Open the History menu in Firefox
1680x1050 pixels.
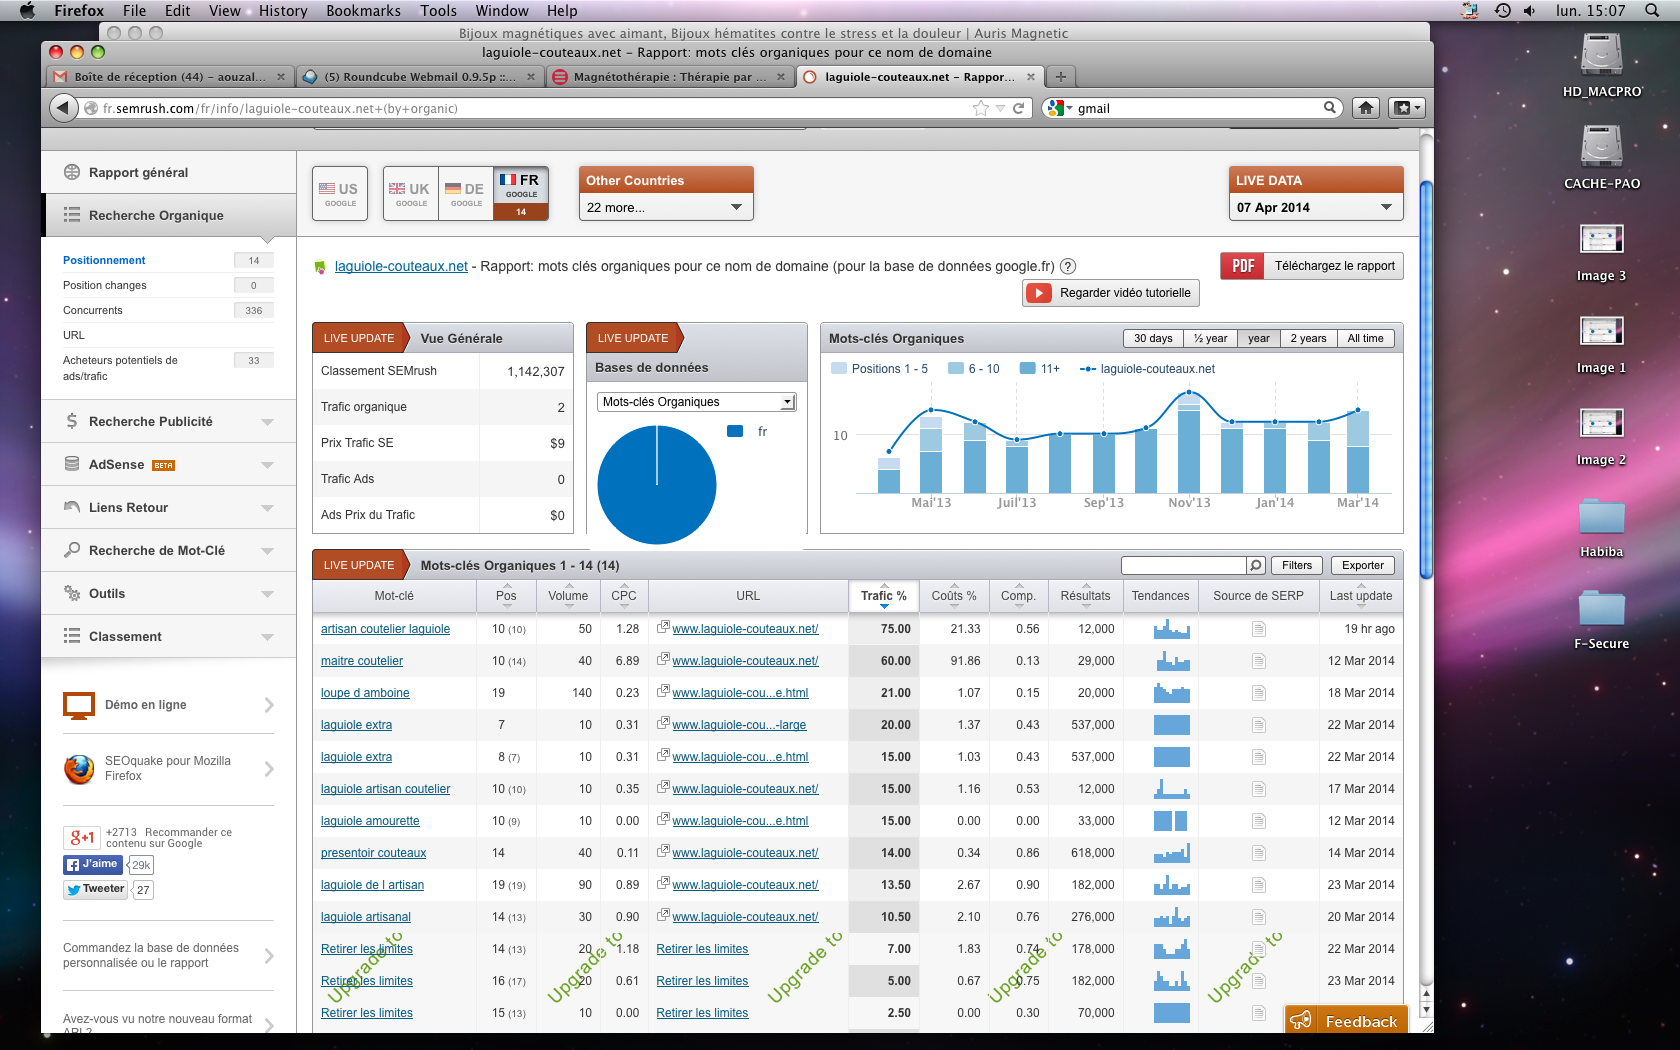click(283, 10)
